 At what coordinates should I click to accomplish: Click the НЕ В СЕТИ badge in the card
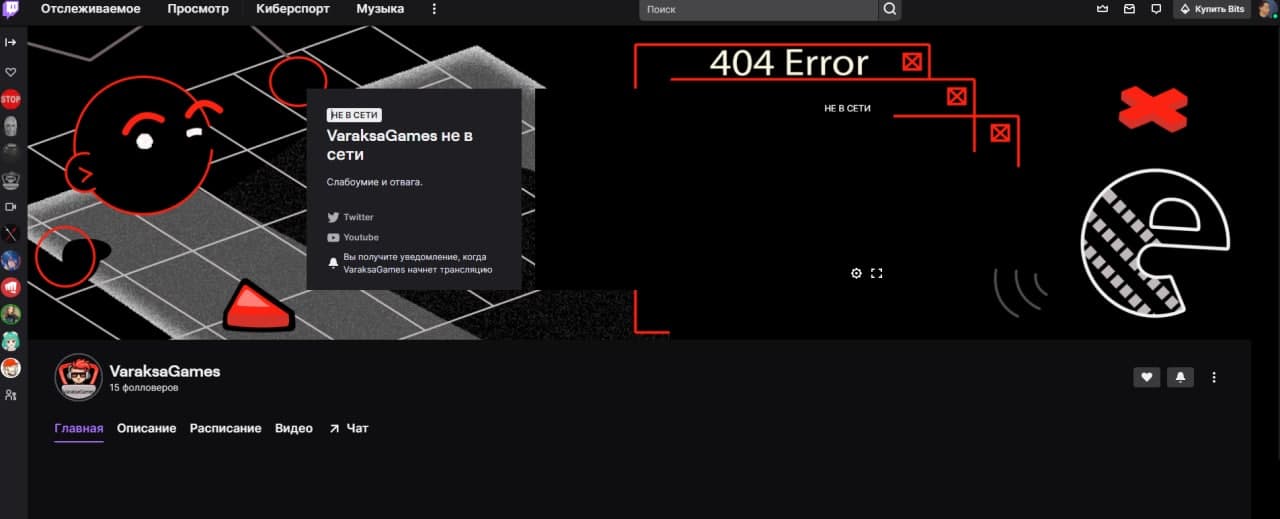click(354, 115)
